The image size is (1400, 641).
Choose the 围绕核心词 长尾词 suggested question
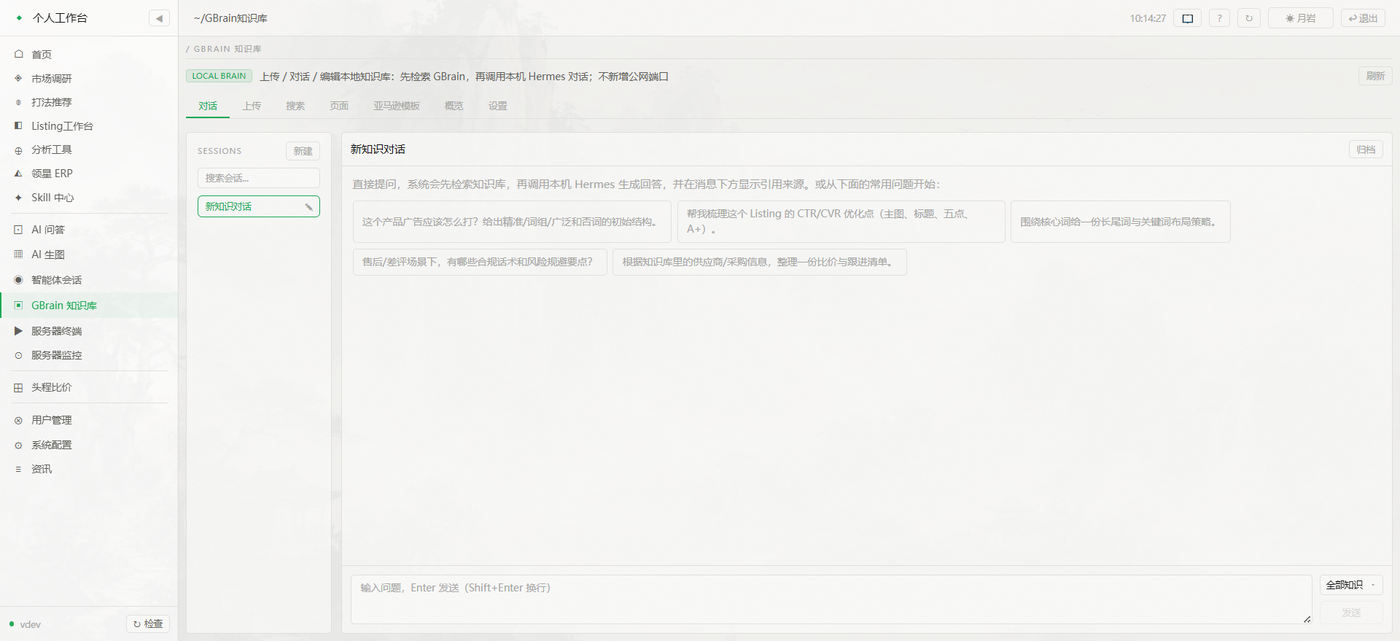1120,222
